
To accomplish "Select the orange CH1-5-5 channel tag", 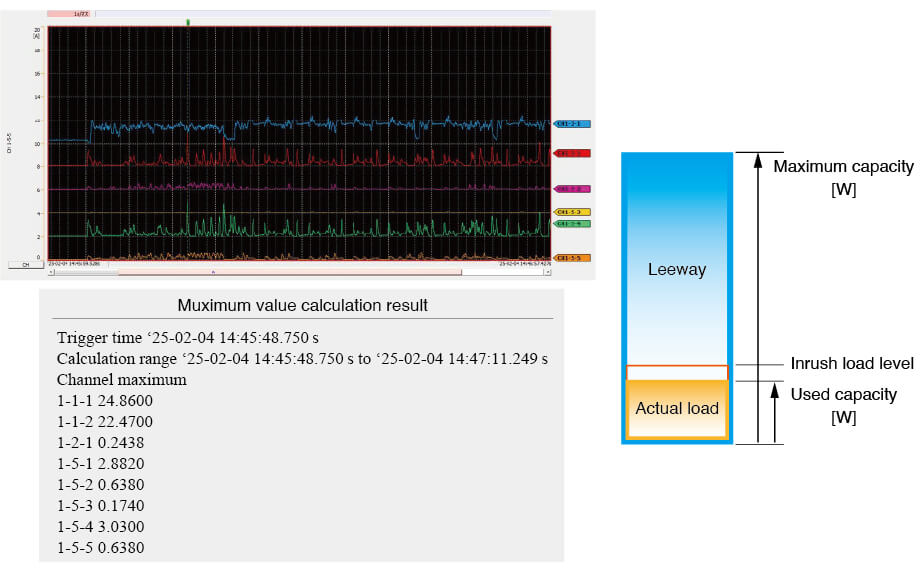I will (572, 258).
